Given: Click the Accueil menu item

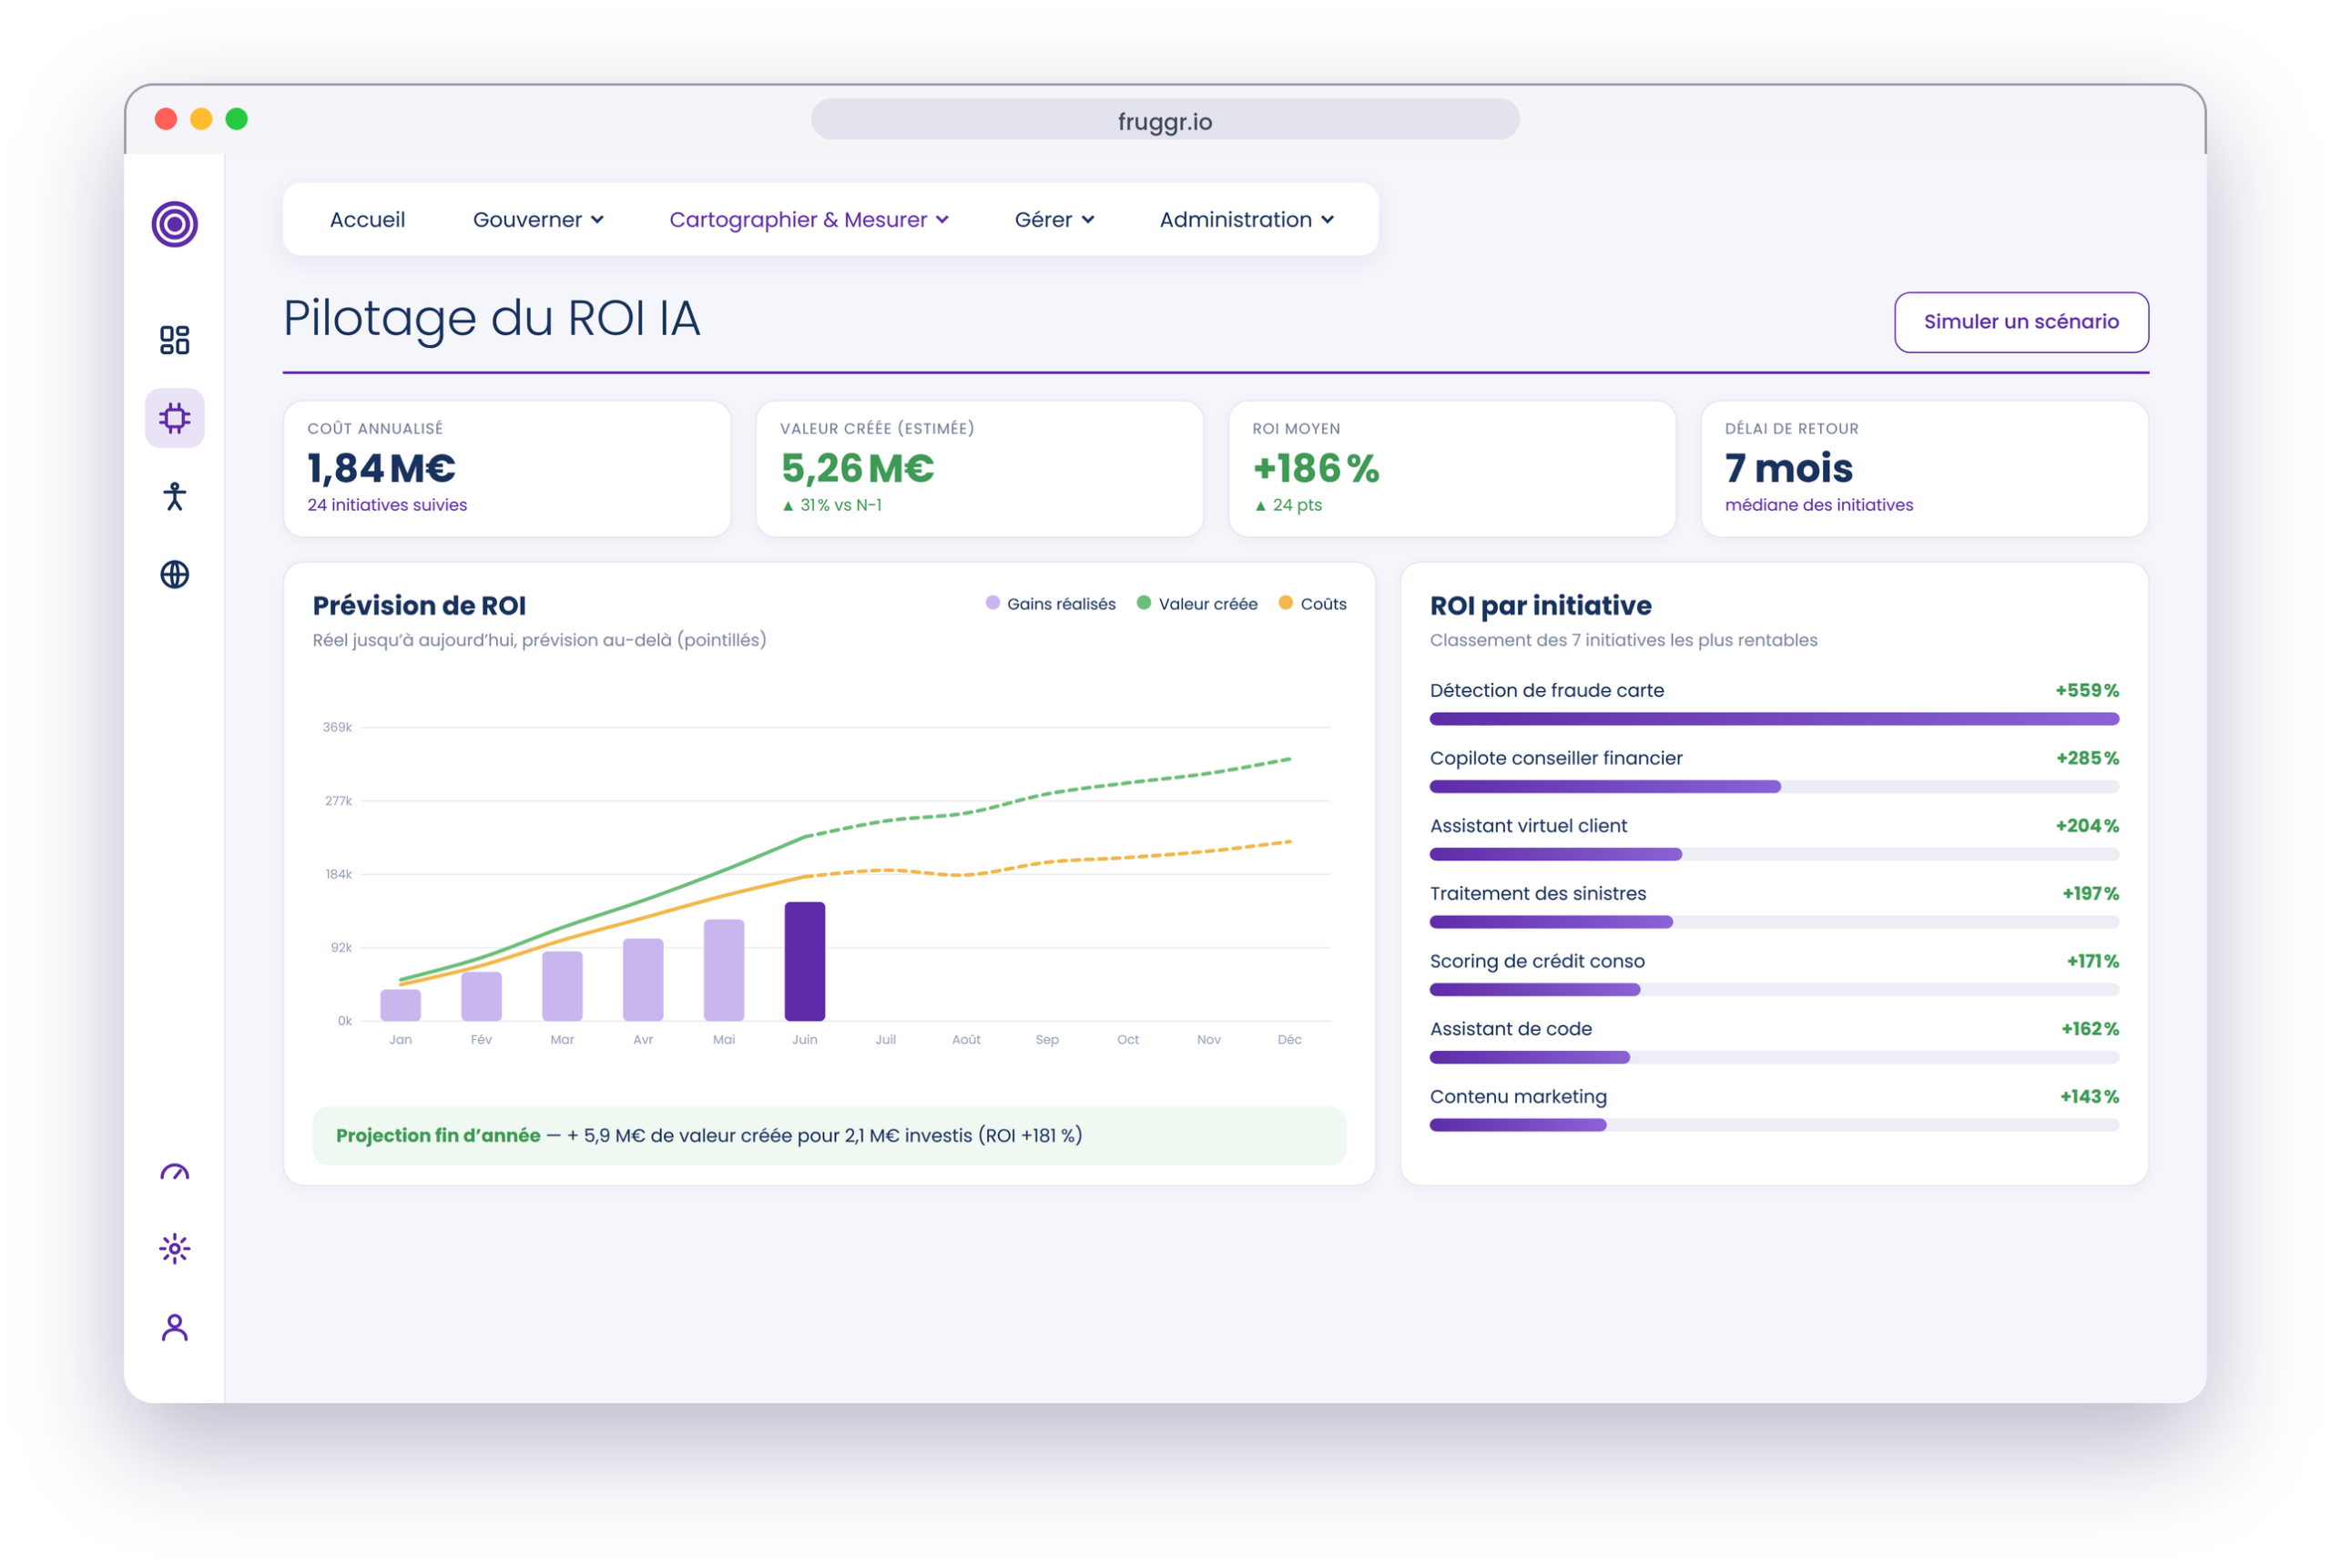Looking at the screenshot, I should pyautogui.click(x=367, y=220).
